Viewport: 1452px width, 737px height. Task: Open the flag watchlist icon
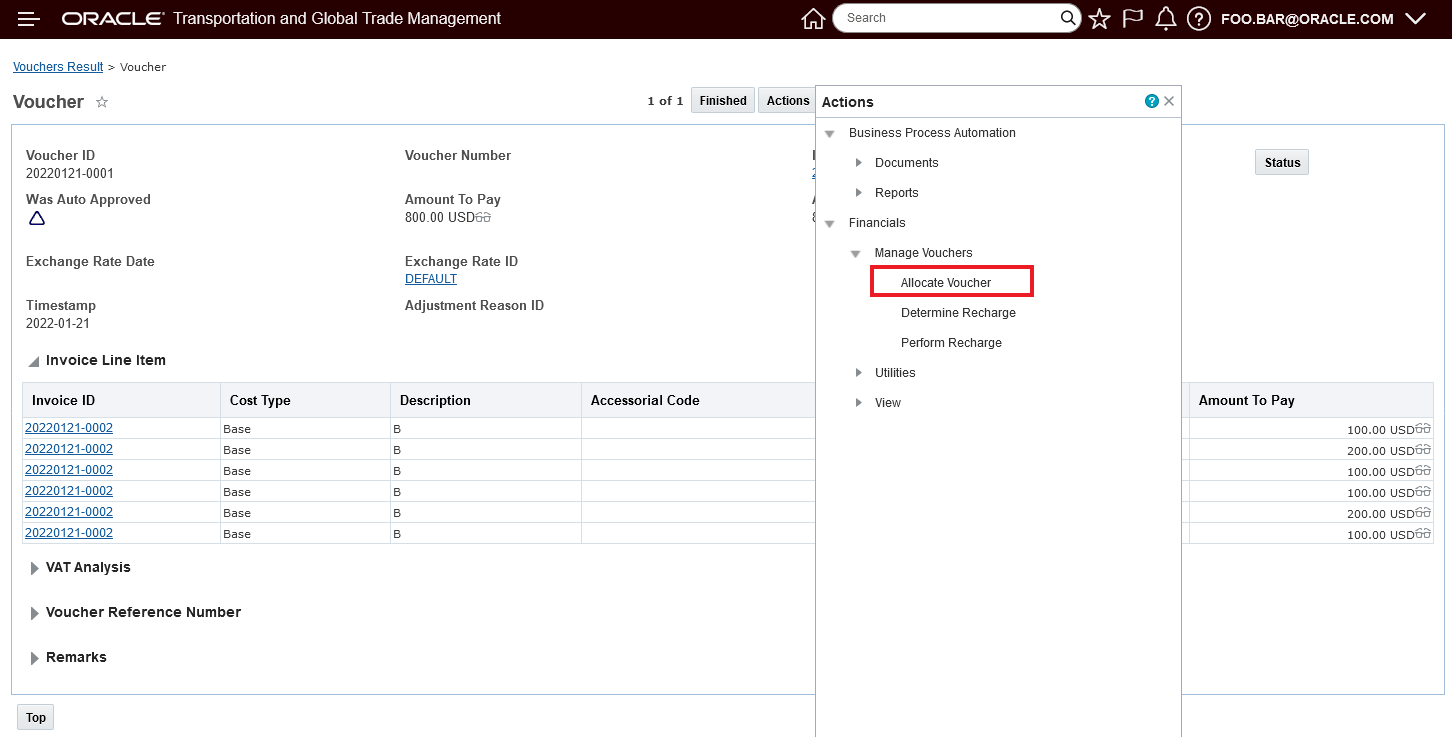pos(1132,19)
